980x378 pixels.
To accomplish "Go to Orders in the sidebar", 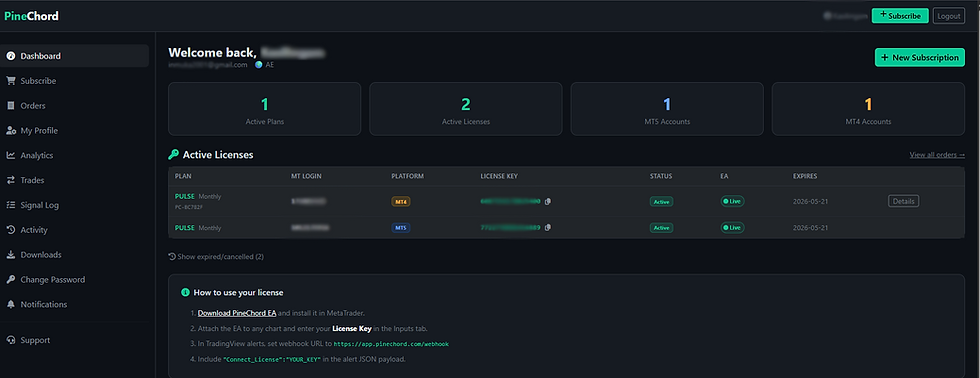I will [74, 106].
